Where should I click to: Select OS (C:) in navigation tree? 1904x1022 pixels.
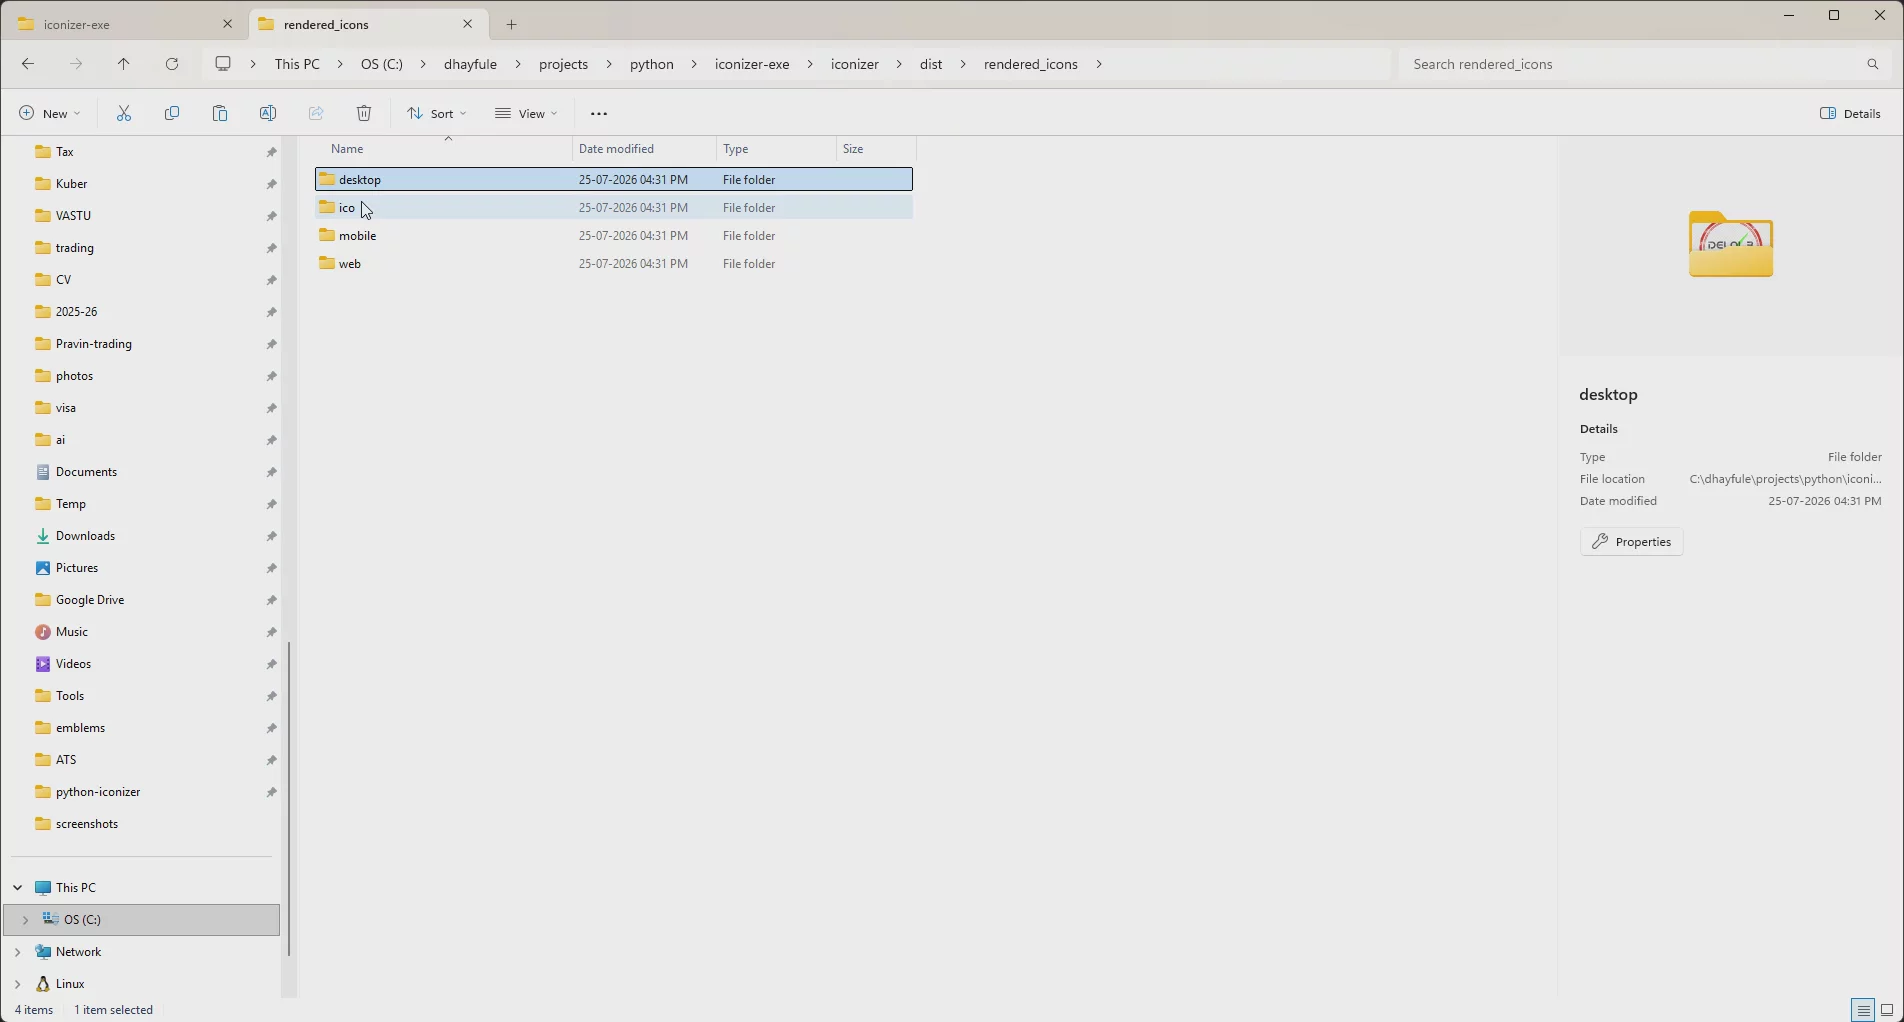(142, 920)
